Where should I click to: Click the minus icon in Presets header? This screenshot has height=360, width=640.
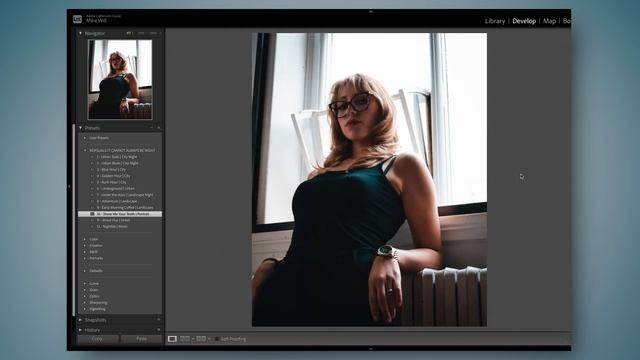pyautogui.click(x=152, y=128)
